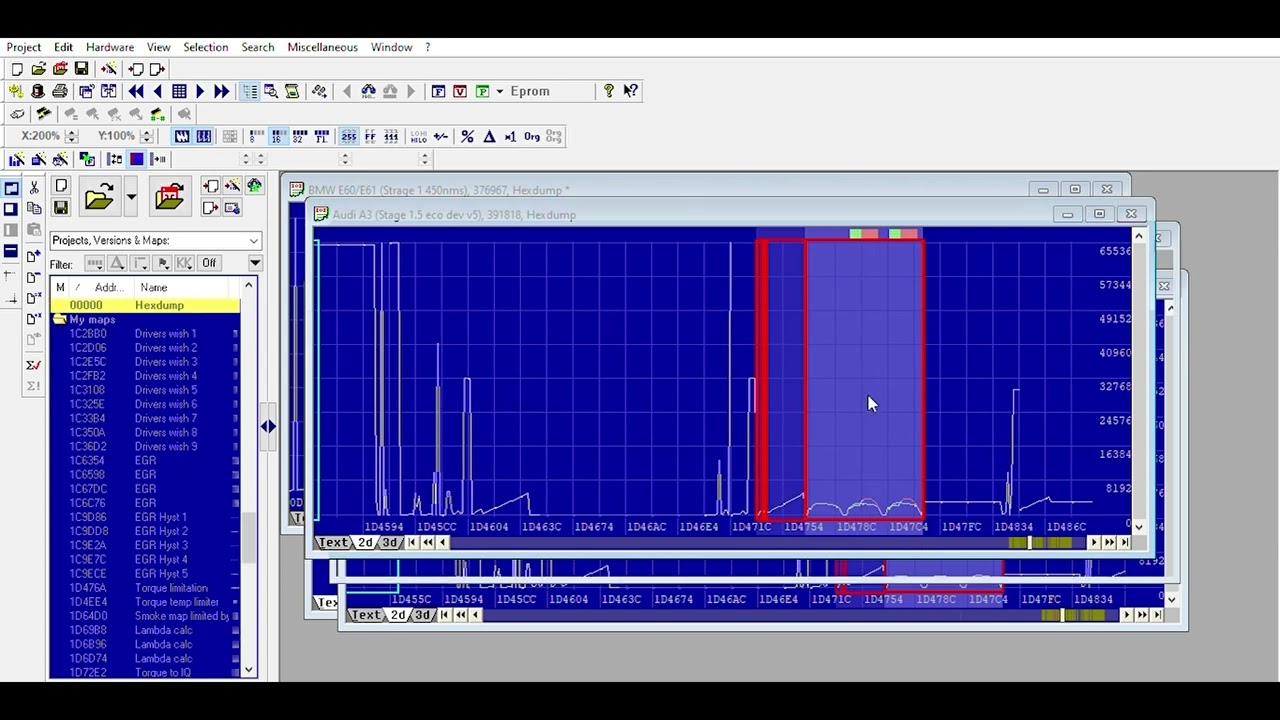Click the large open folder button
The height and width of the screenshot is (720, 1280).
coord(99,197)
